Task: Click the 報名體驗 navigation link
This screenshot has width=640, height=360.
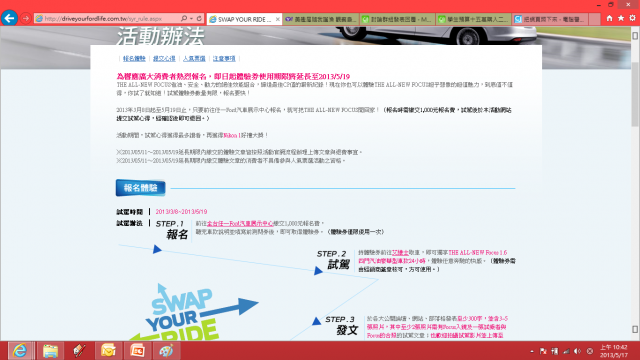Action: pos(134,59)
